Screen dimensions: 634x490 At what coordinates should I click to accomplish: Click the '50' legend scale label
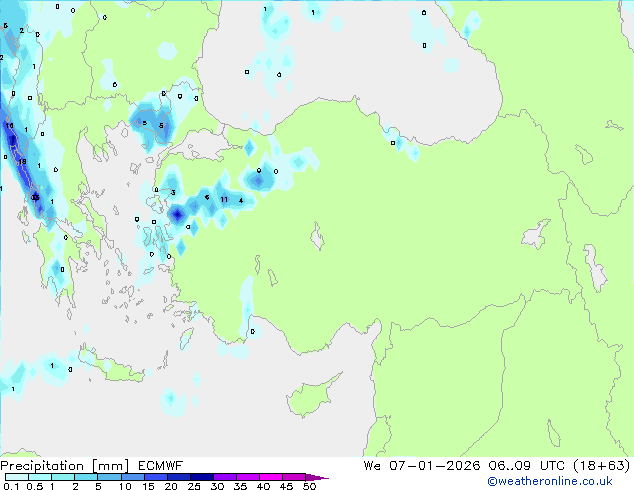pyautogui.click(x=309, y=486)
